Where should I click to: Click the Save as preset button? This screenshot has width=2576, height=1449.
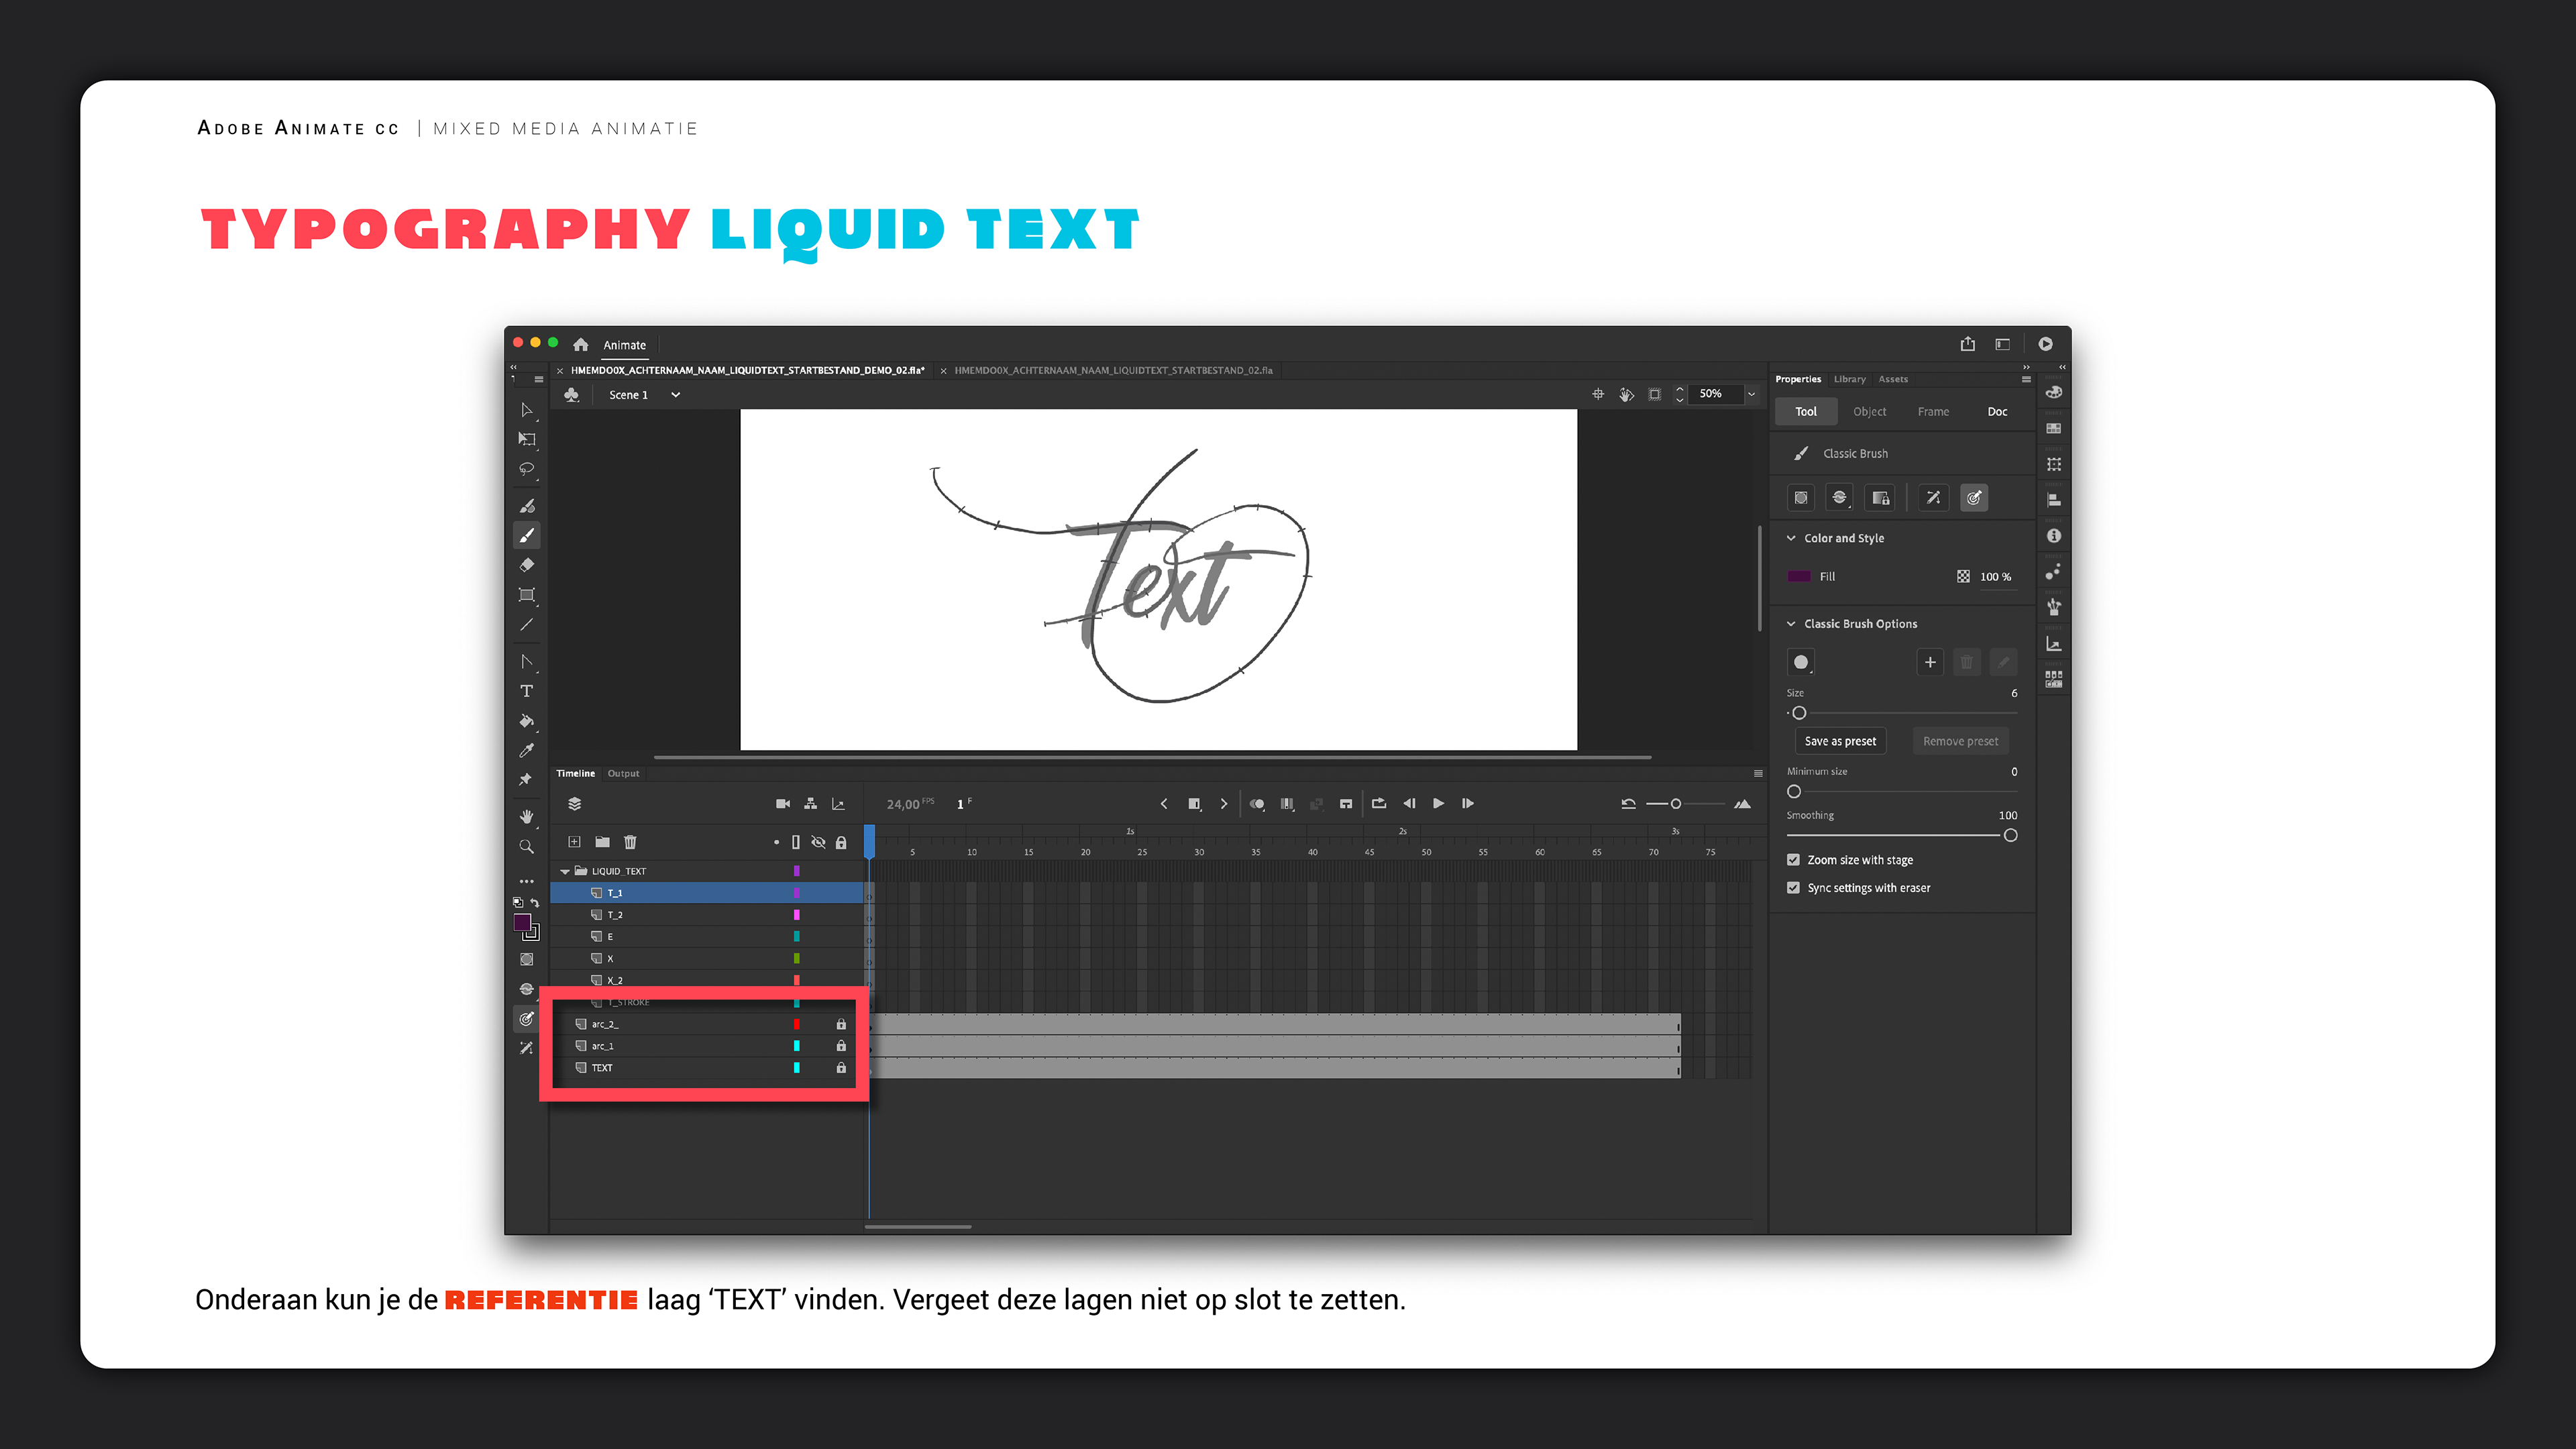point(1840,741)
